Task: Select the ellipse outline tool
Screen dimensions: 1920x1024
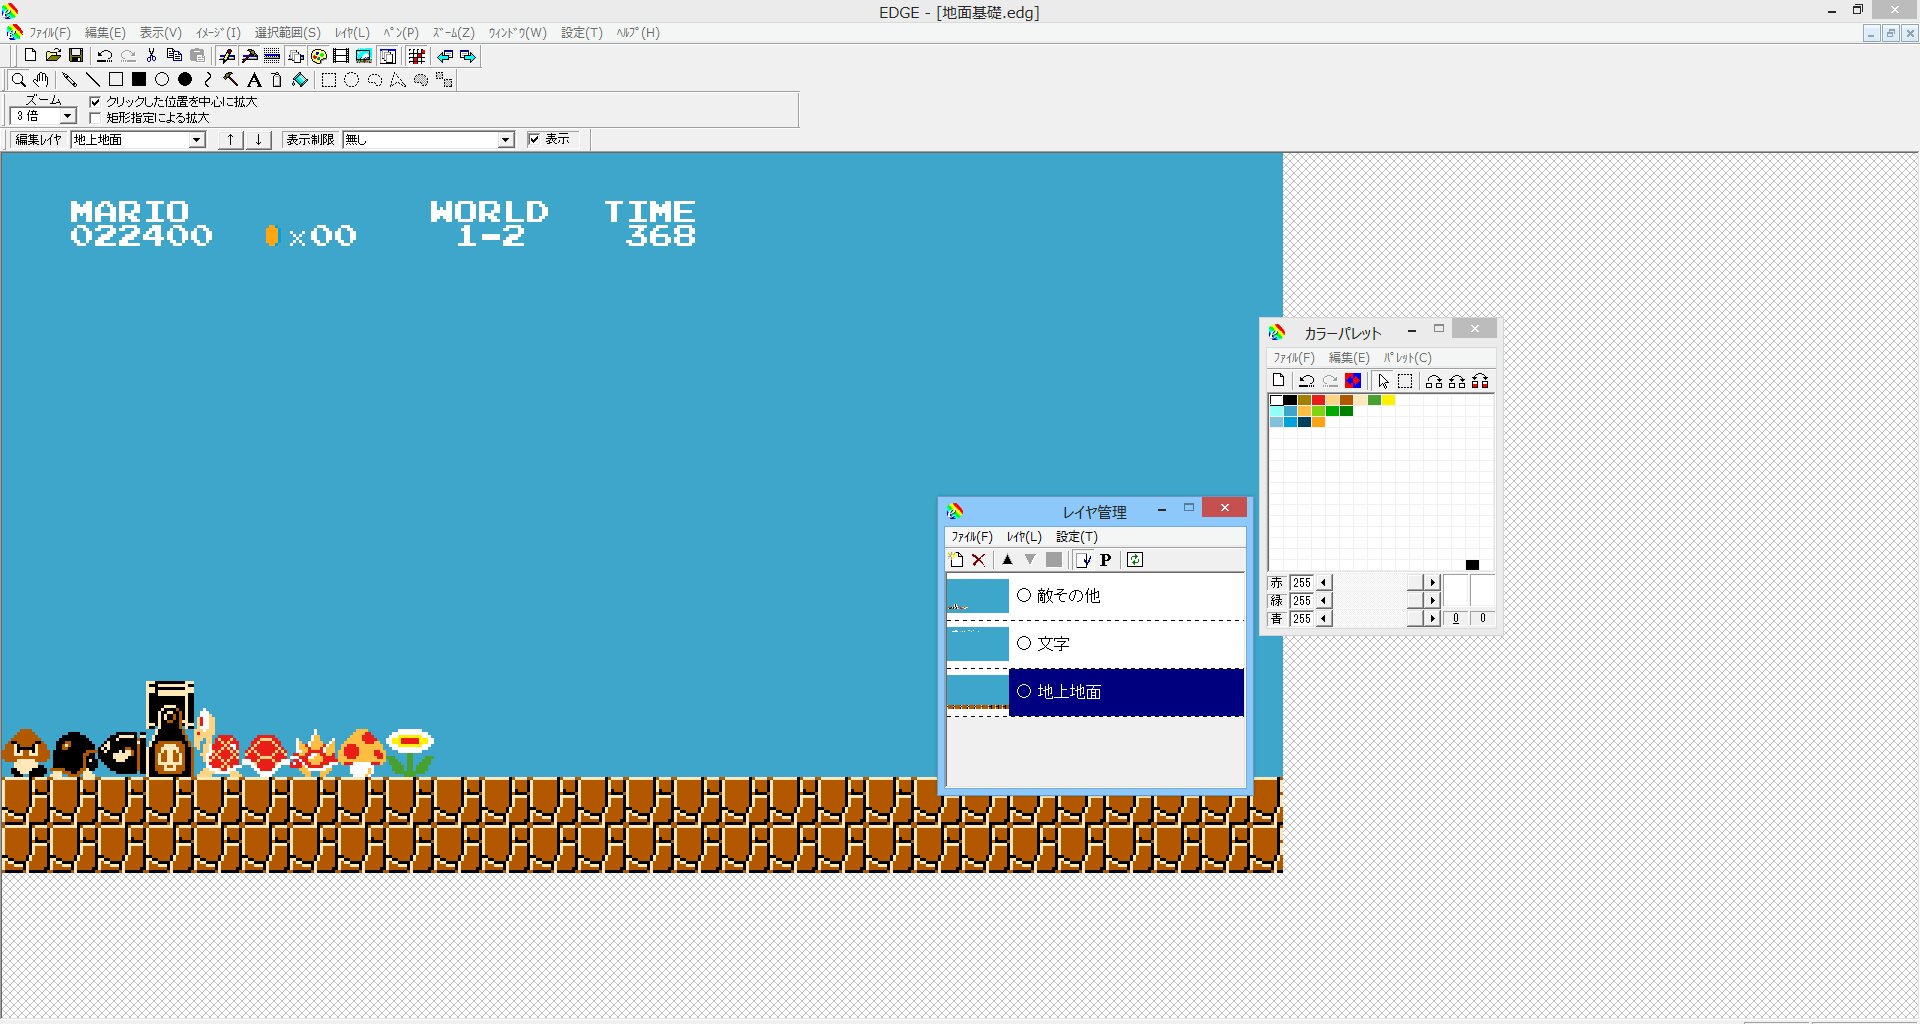Action: [x=162, y=80]
